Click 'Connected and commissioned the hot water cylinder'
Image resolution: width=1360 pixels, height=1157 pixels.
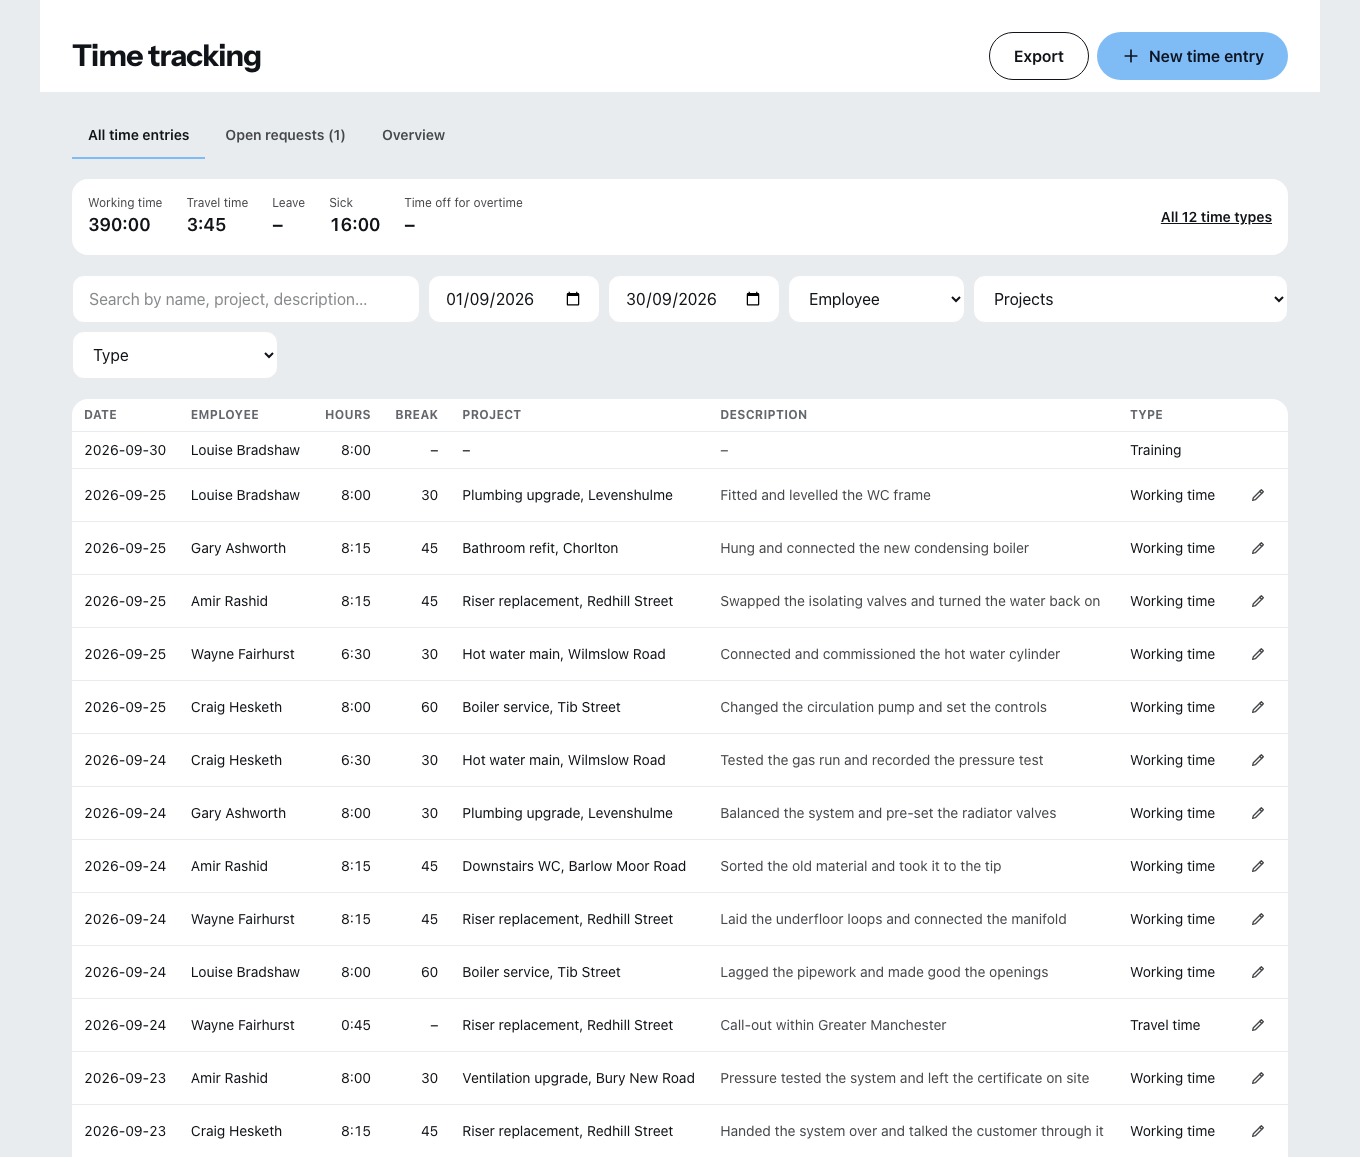click(x=890, y=654)
